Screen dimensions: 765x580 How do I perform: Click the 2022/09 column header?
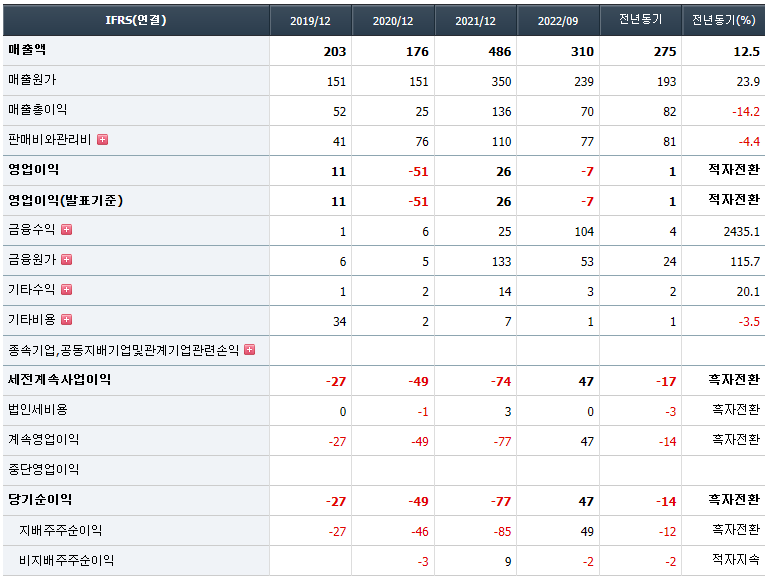click(x=558, y=21)
